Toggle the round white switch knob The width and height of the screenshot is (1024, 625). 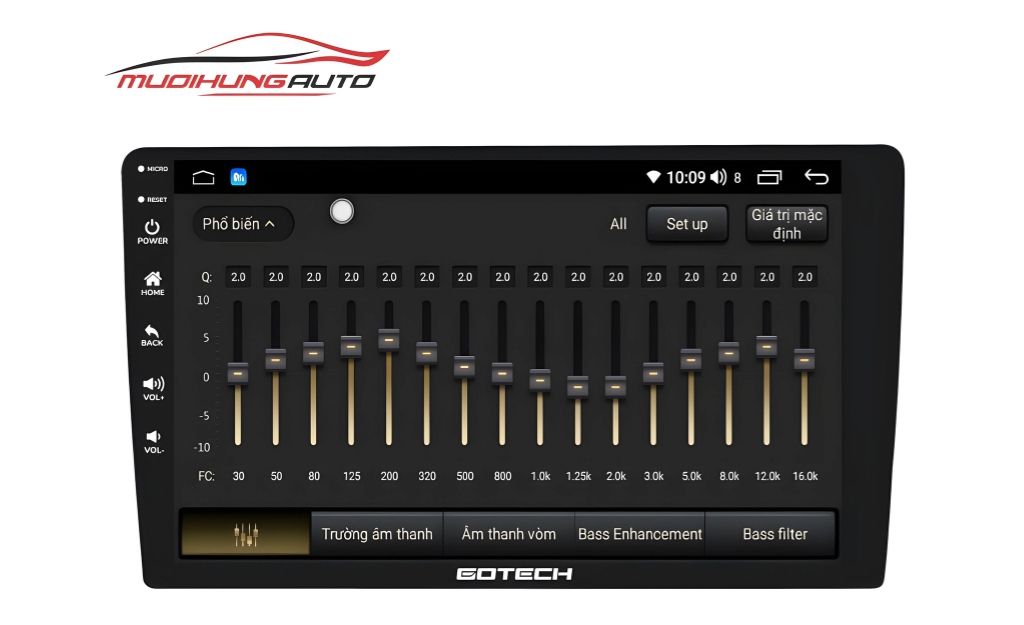click(342, 211)
